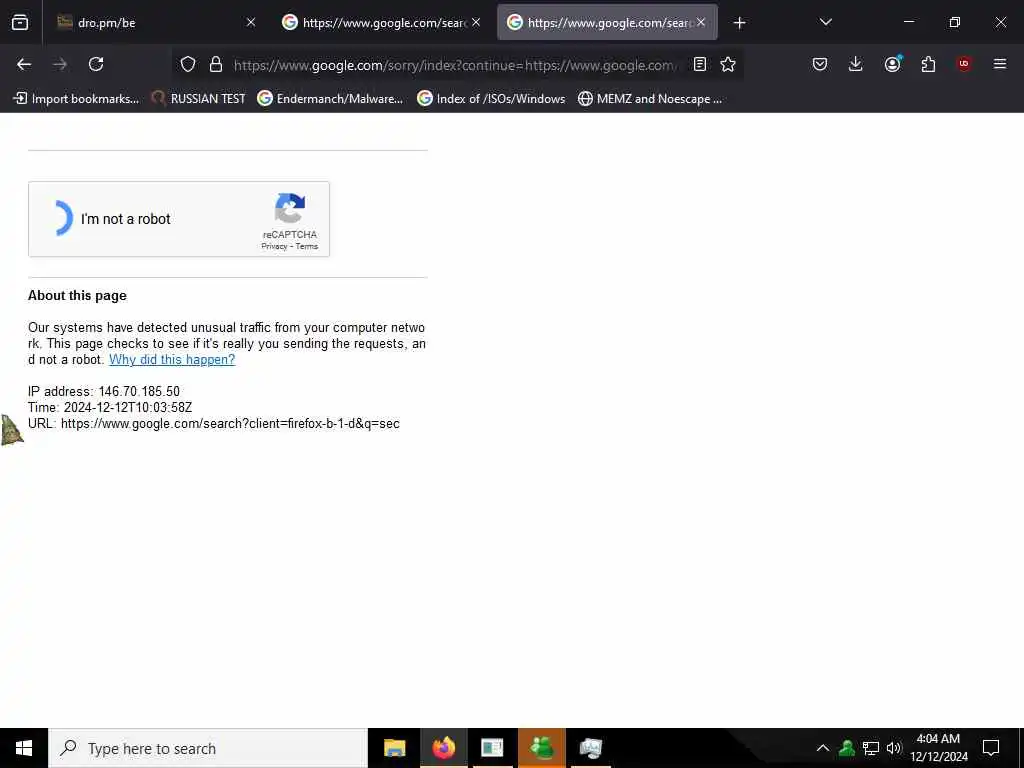
Task: Open Firefox View tabs overview icon
Action: [20, 23]
